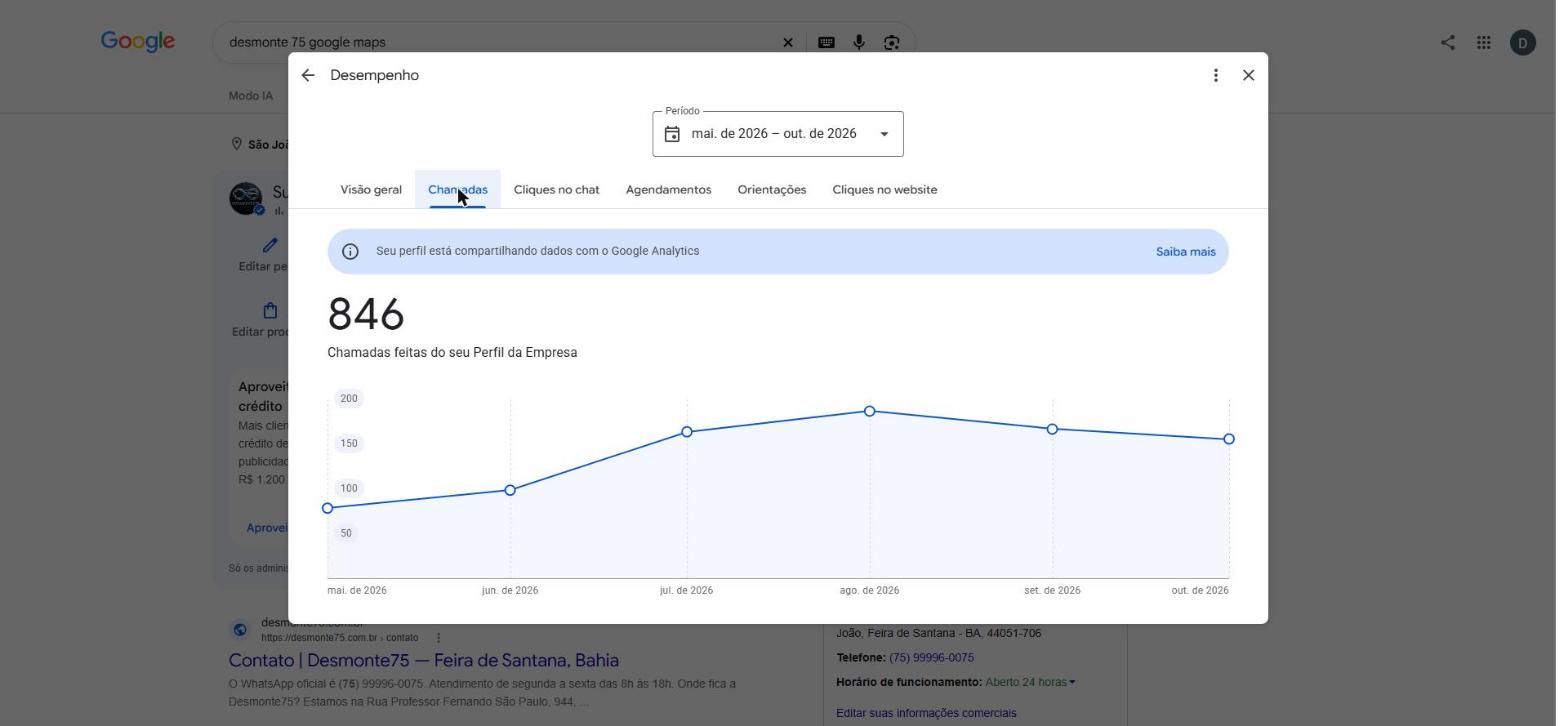Click the chart axis label 200

click(348, 398)
